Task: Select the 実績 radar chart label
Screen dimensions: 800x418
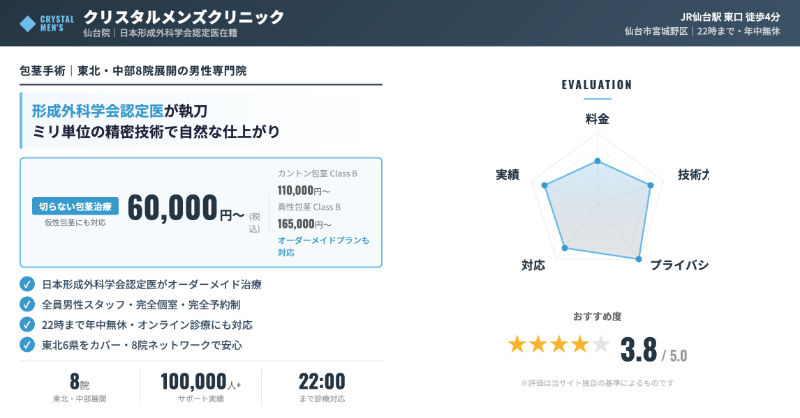Action: (x=507, y=175)
